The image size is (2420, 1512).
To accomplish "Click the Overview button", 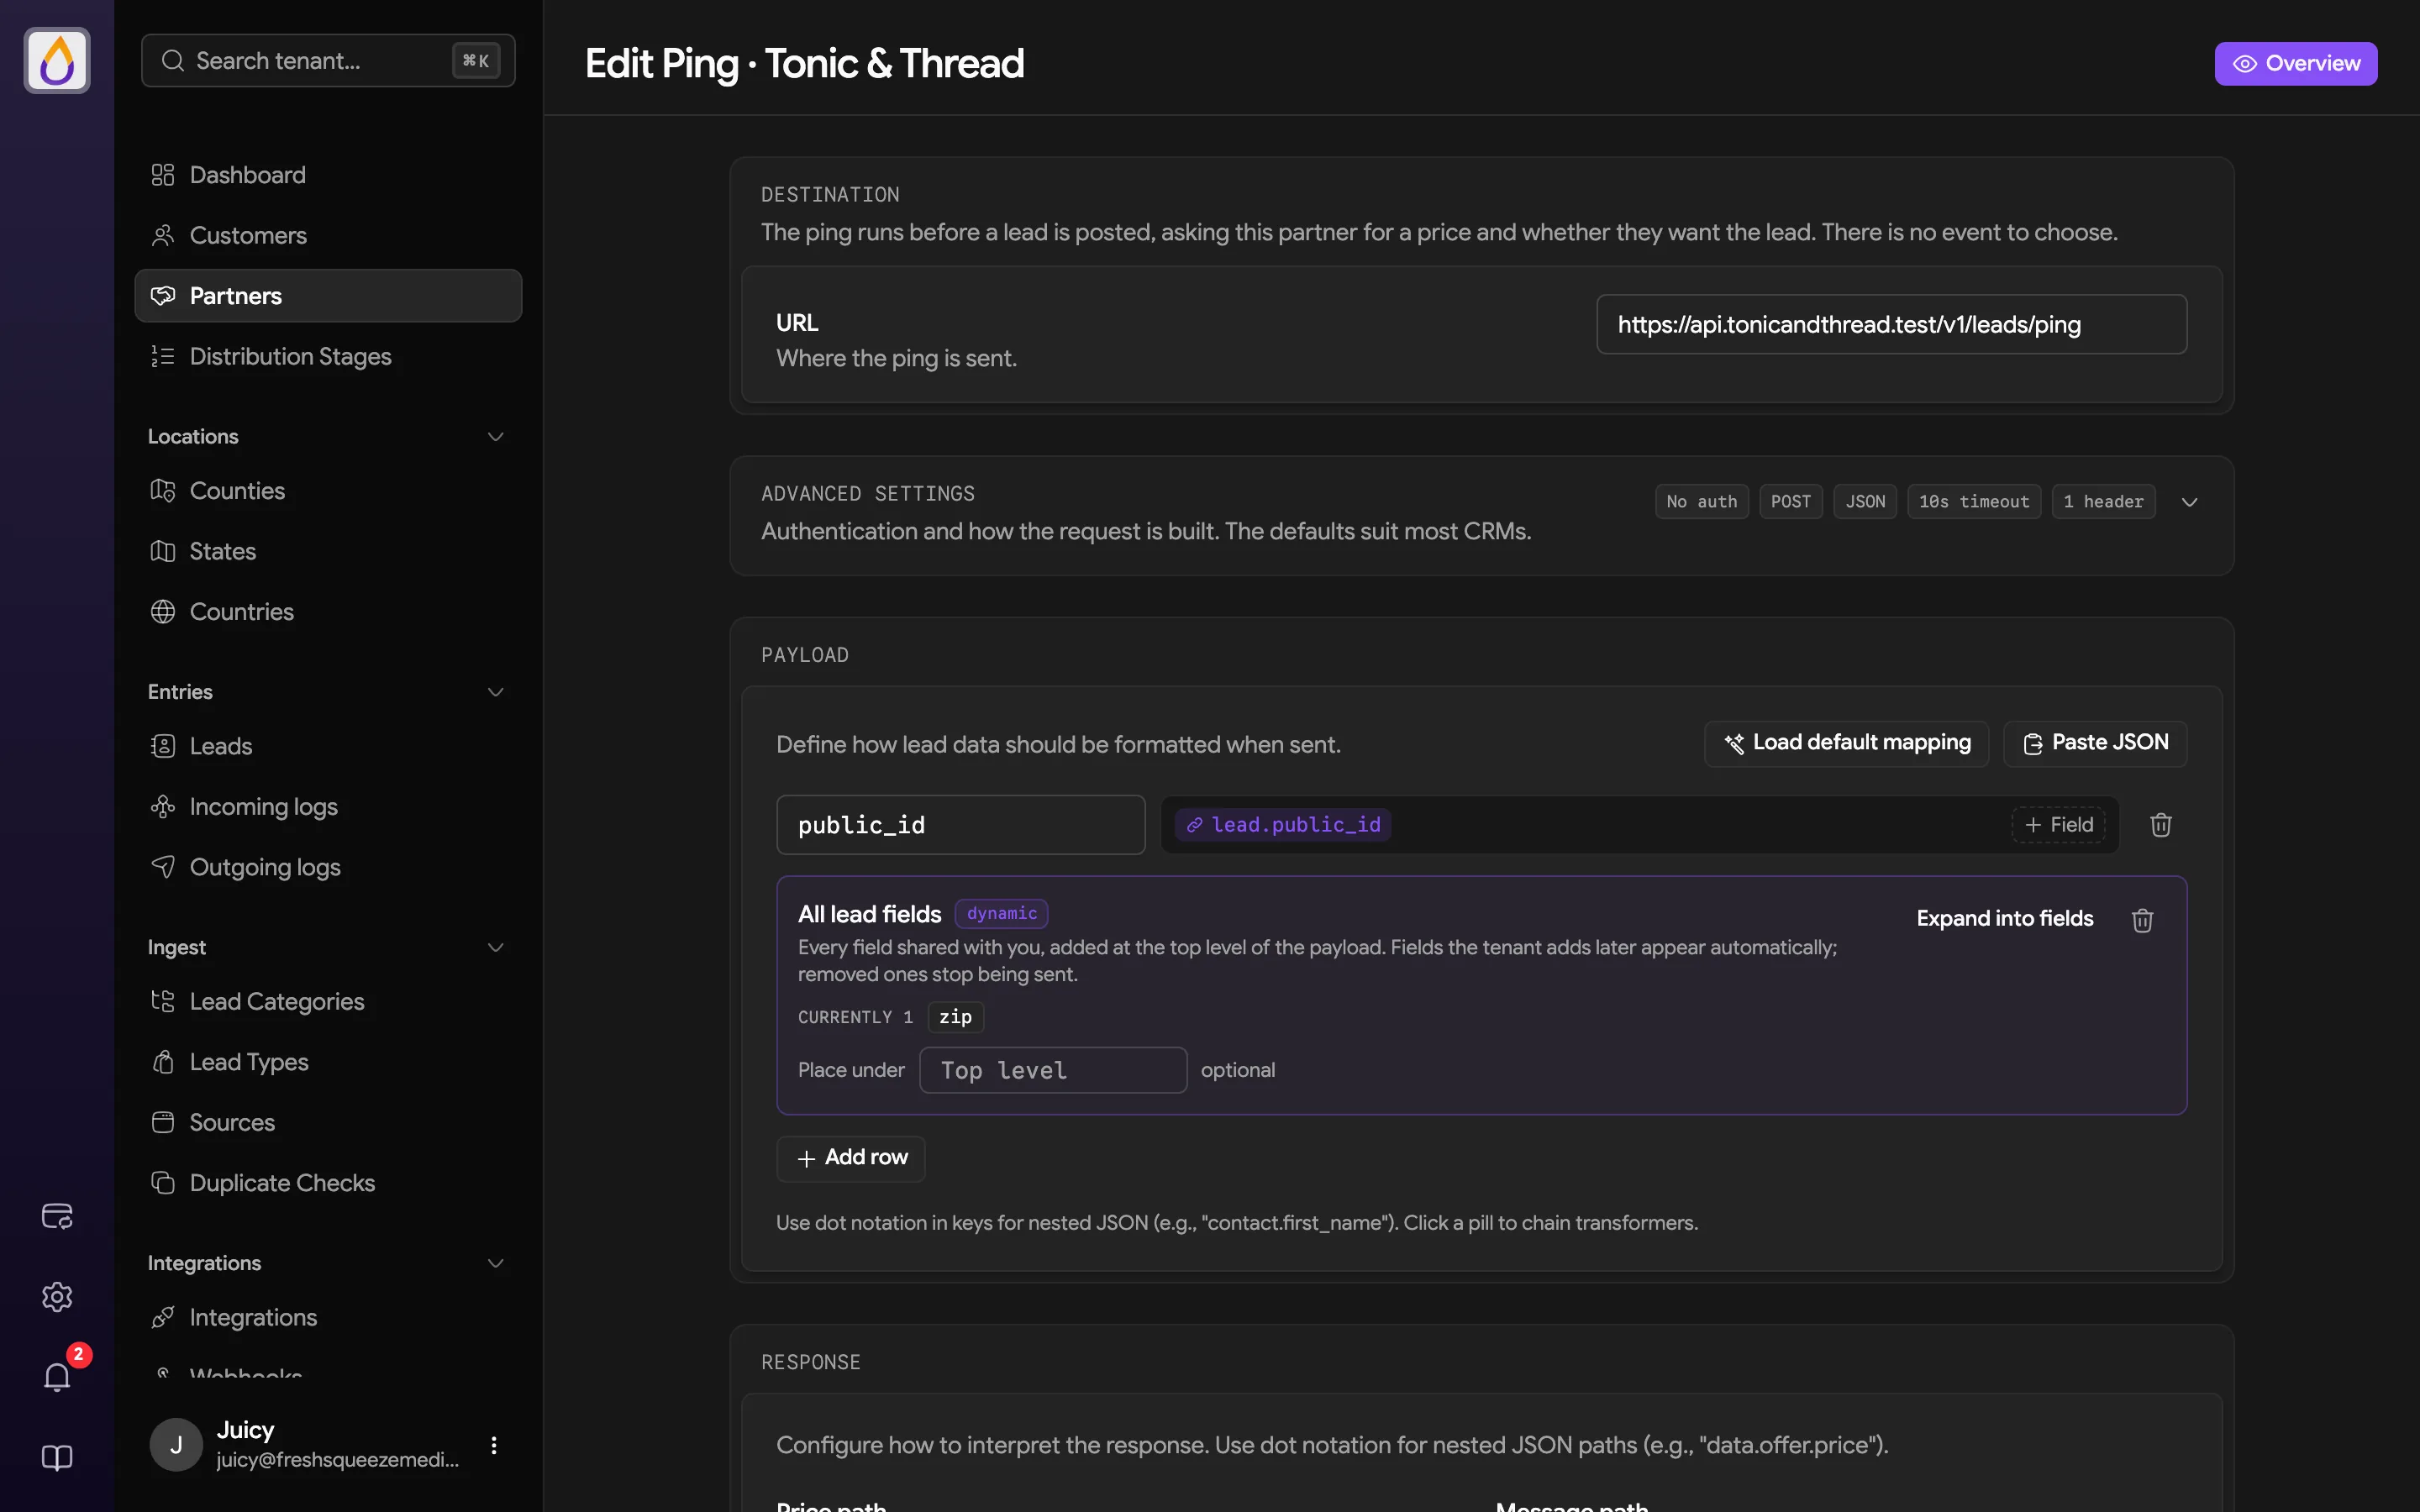I will pos(2295,63).
